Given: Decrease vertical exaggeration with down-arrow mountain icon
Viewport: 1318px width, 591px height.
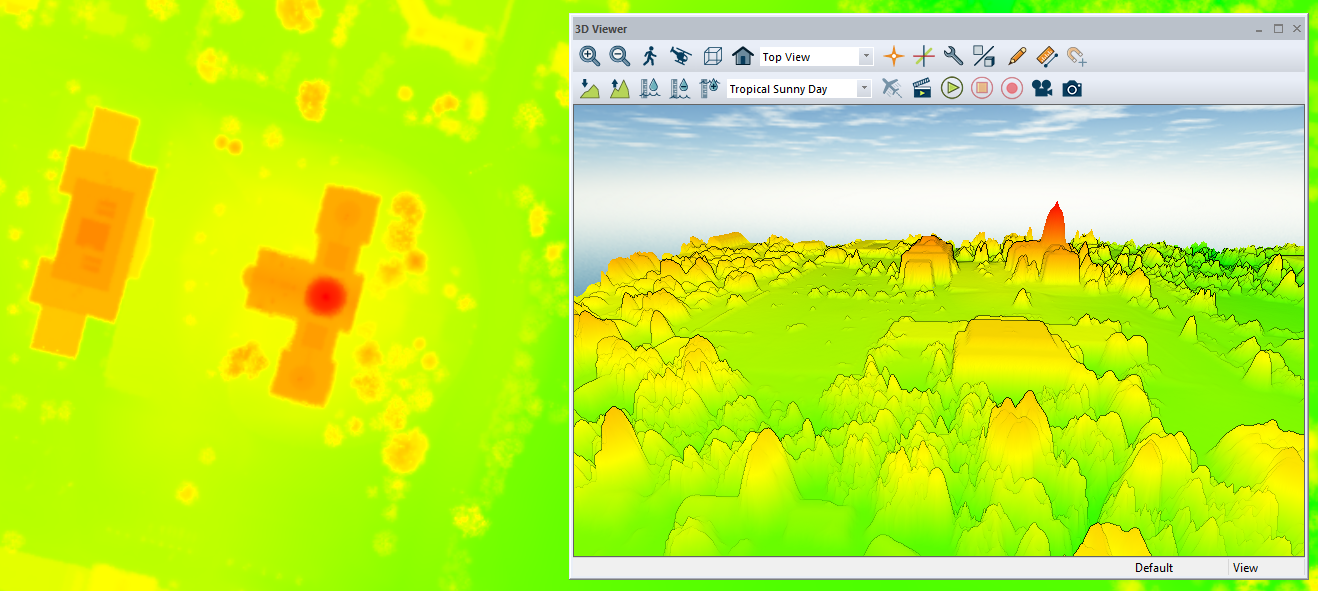Looking at the screenshot, I should 590,89.
